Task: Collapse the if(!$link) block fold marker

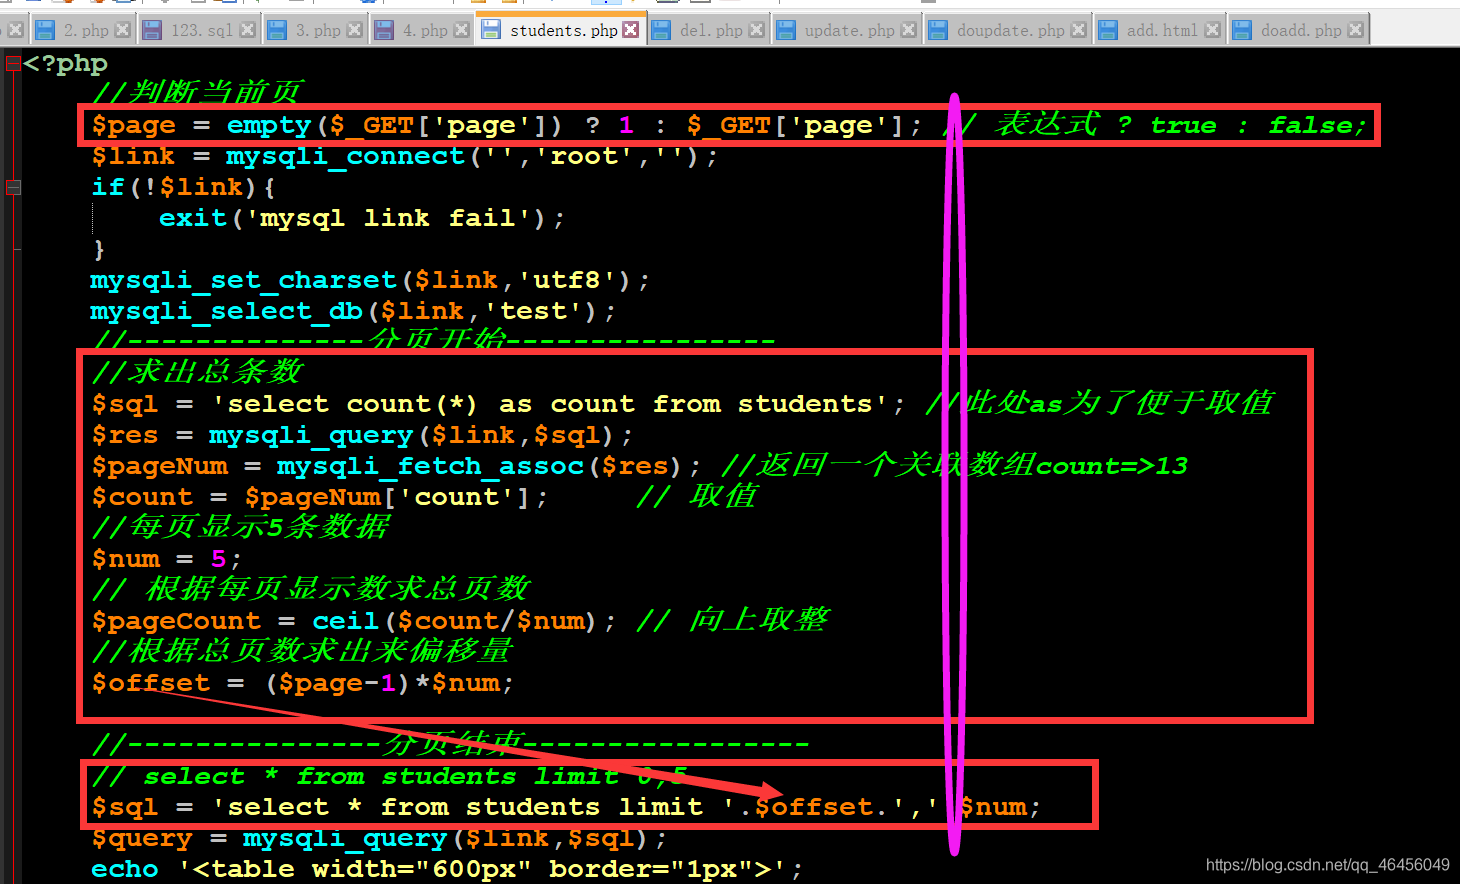Action: [13, 187]
